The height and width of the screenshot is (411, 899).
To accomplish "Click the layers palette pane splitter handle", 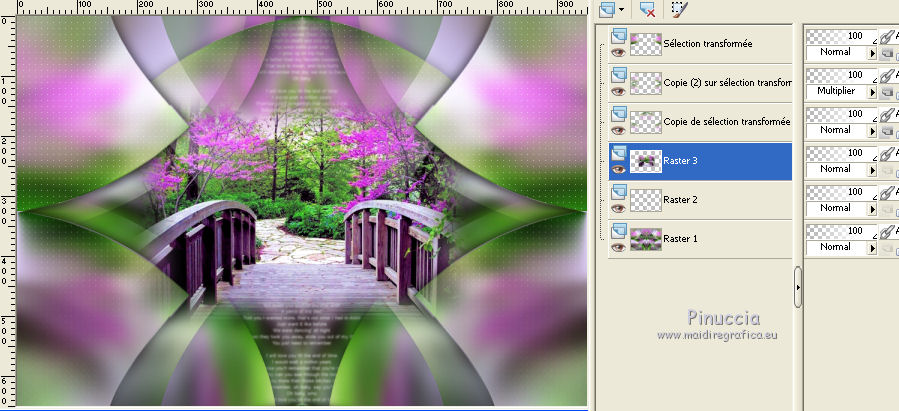I will pyautogui.click(x=798, y=287).
